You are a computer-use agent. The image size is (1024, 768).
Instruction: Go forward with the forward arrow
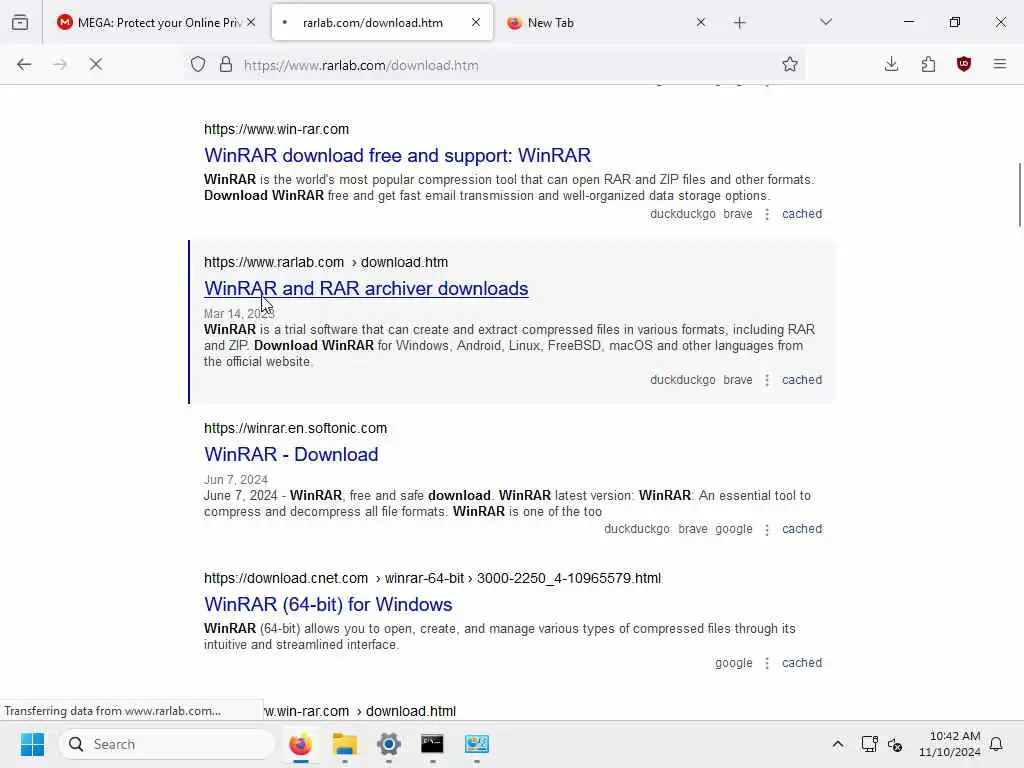click(60, 64)
